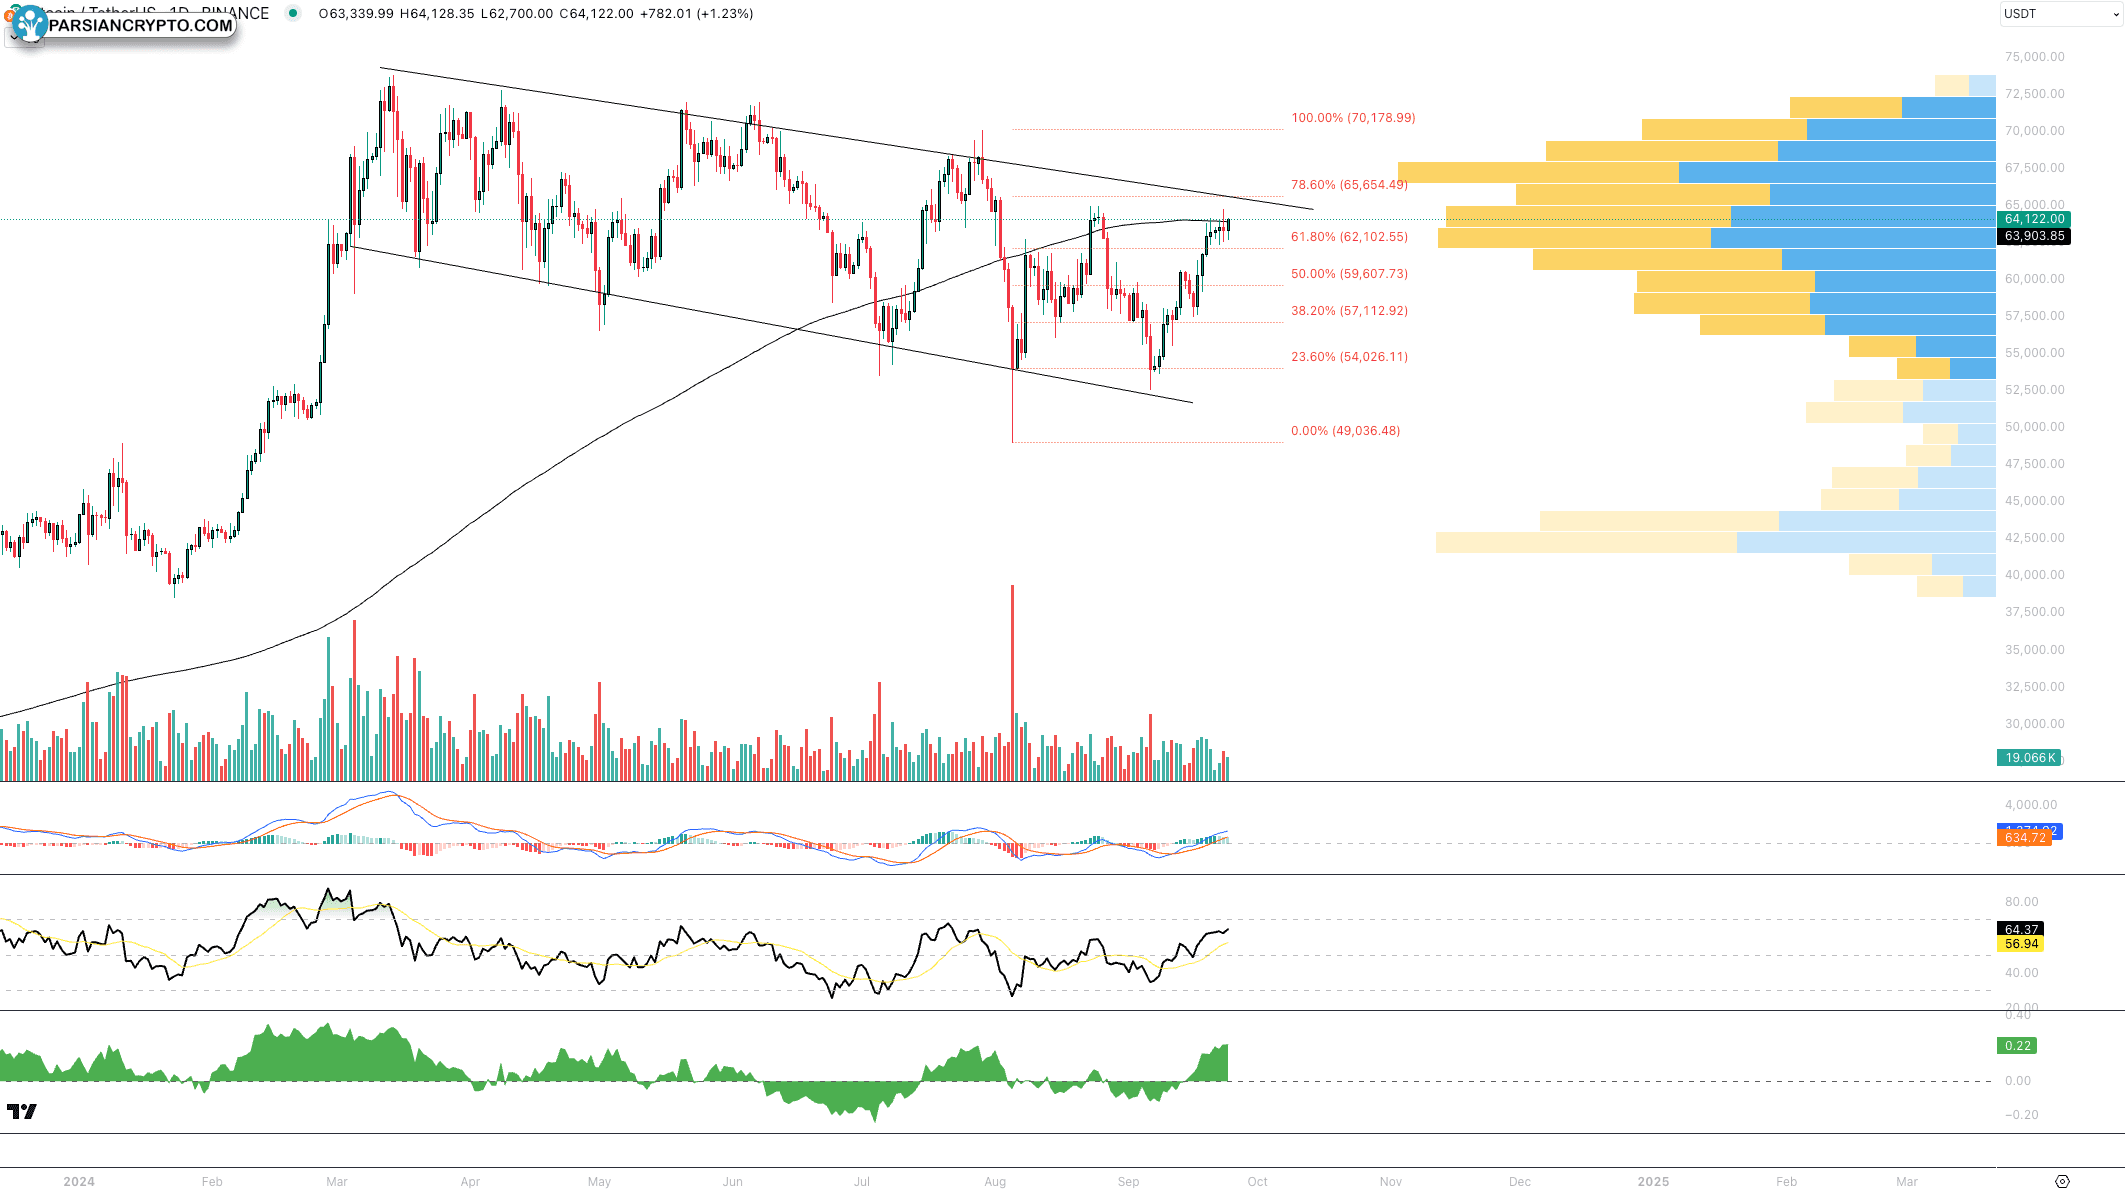
Task: Click the orange 634.72 MACD label
Action: pyautogui.click(x=2024, y=838)
